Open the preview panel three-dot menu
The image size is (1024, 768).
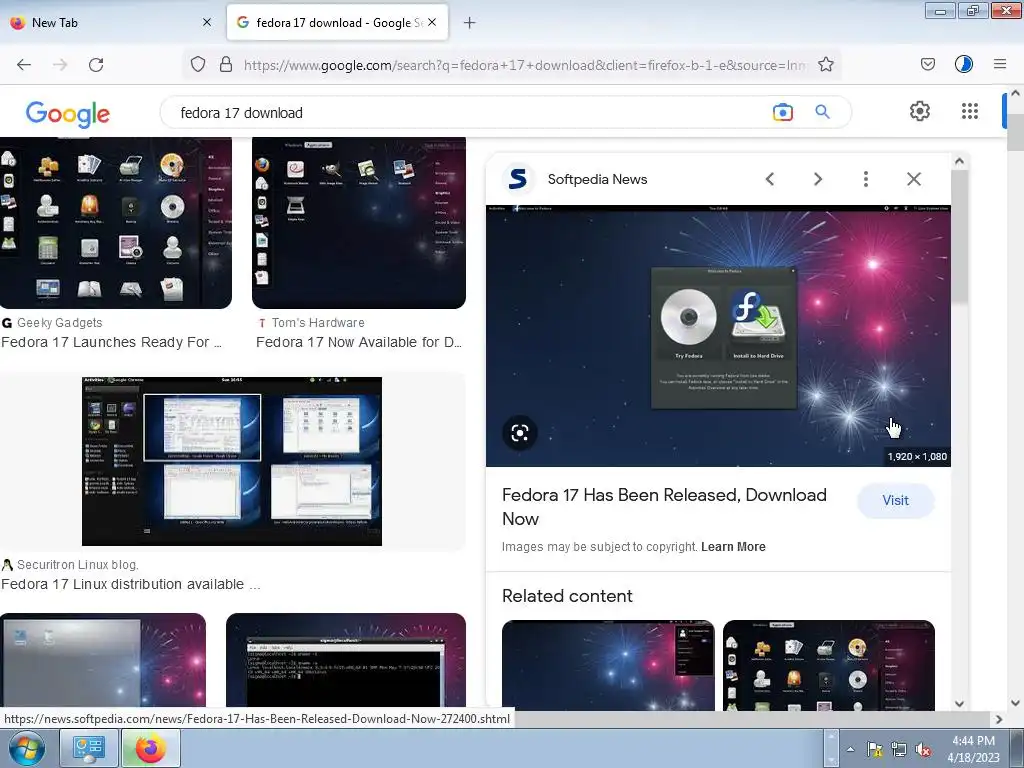tap(866, 179)
